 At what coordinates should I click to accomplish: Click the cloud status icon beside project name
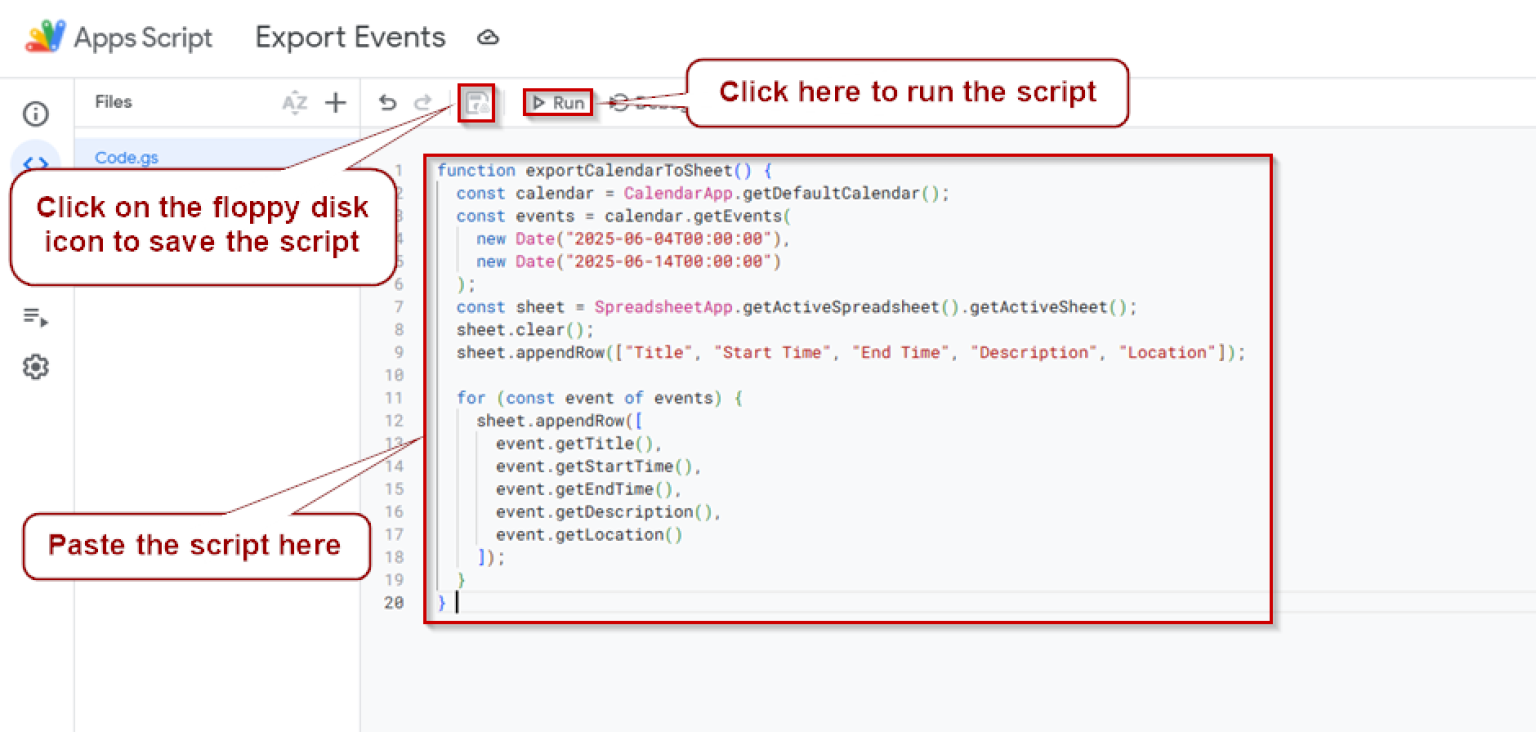pyautogui.click(x=487, y=37)
